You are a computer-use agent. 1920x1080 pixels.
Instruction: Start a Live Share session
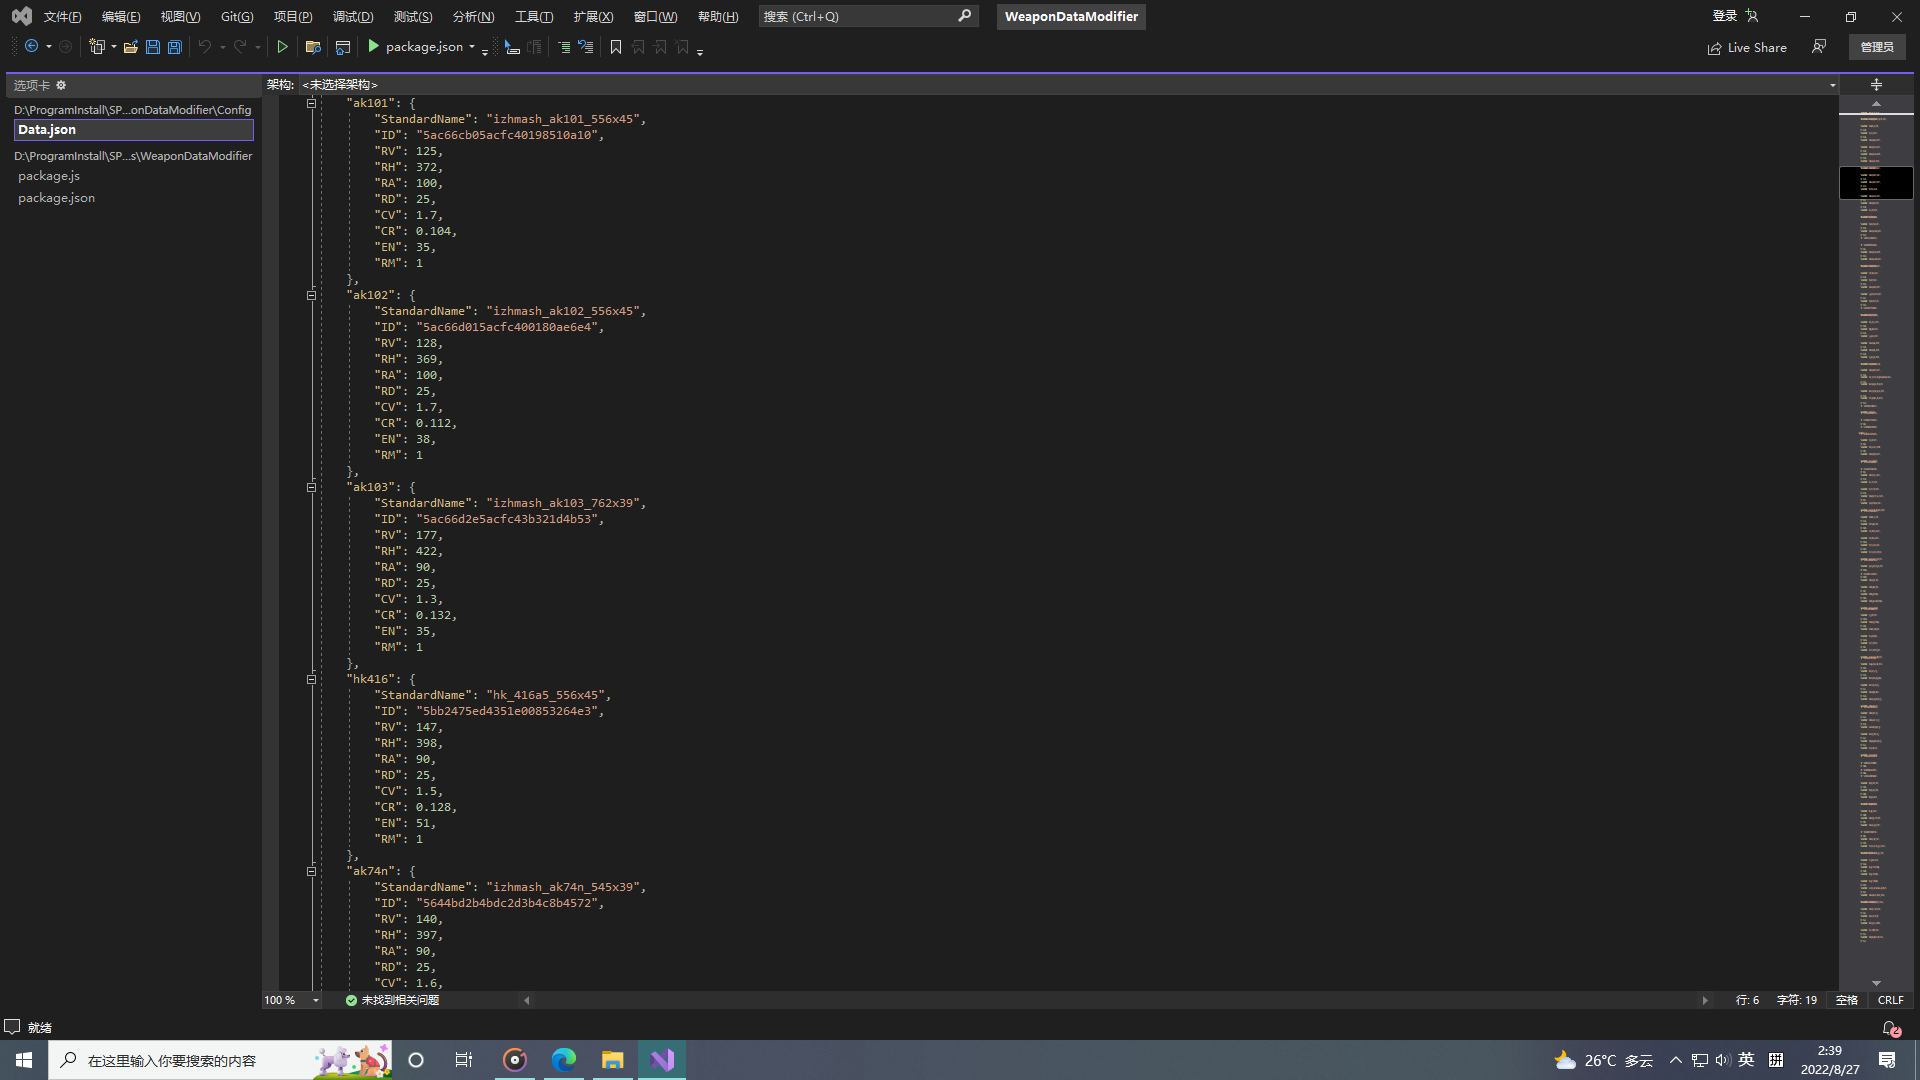pyautogui.click(x=1747, y=47)
